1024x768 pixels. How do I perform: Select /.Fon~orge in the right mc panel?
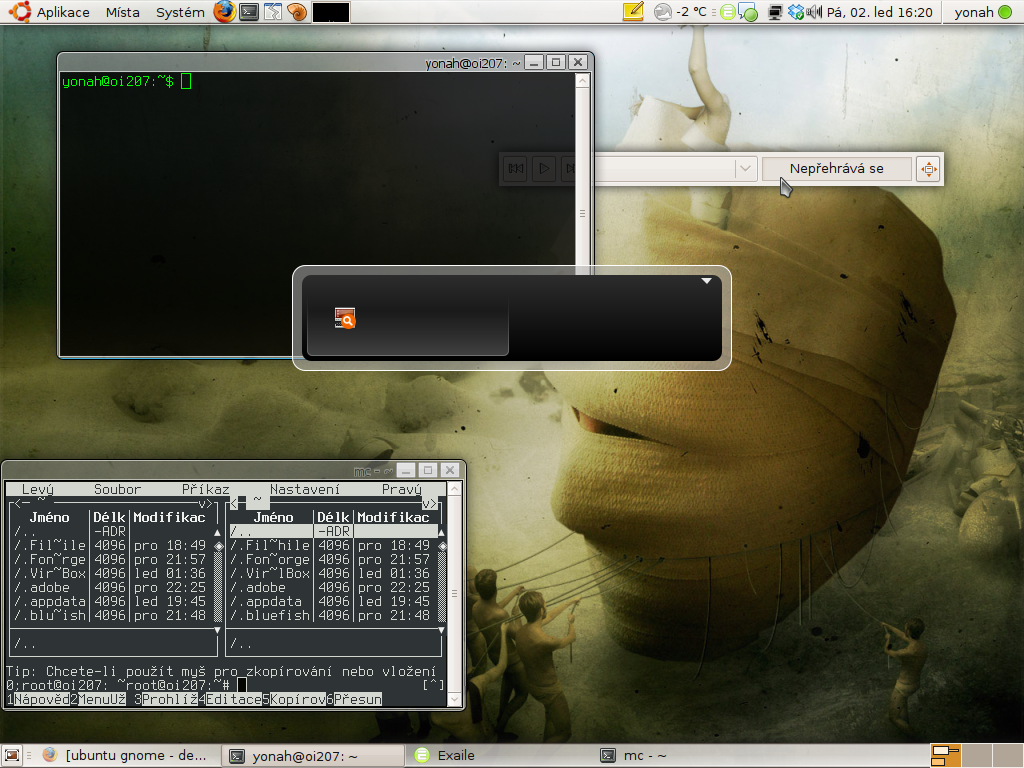(332, 559)
